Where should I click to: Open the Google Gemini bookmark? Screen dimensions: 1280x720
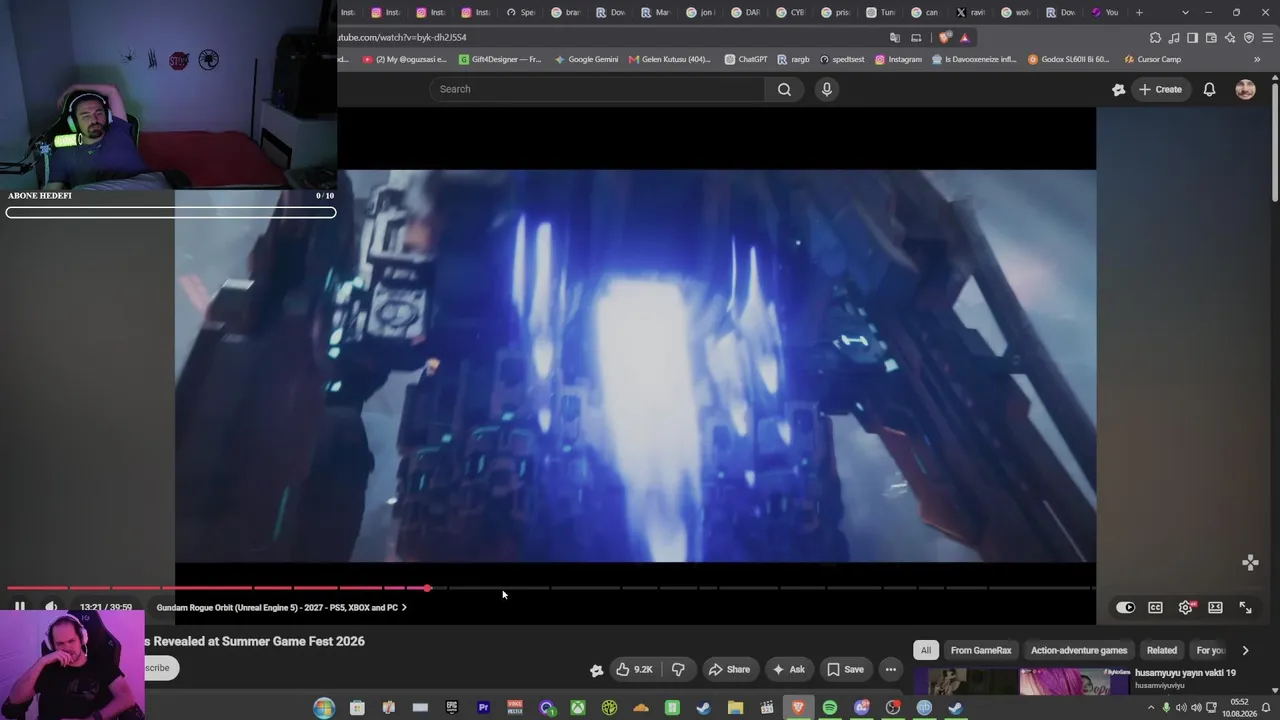point(588,59)
